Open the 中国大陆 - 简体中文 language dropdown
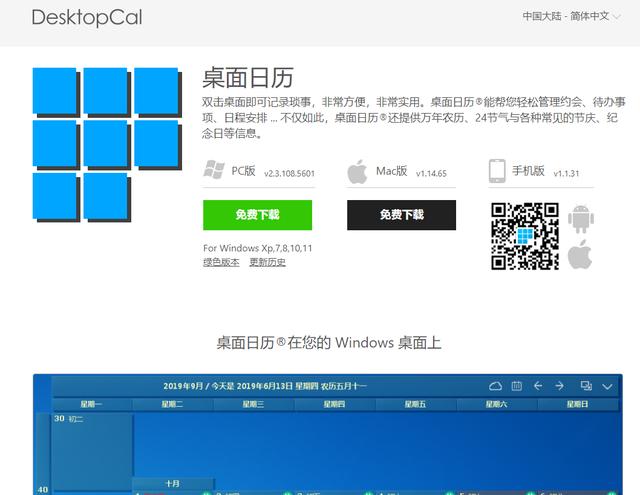The image size is (640, 495). click(571, 16)
